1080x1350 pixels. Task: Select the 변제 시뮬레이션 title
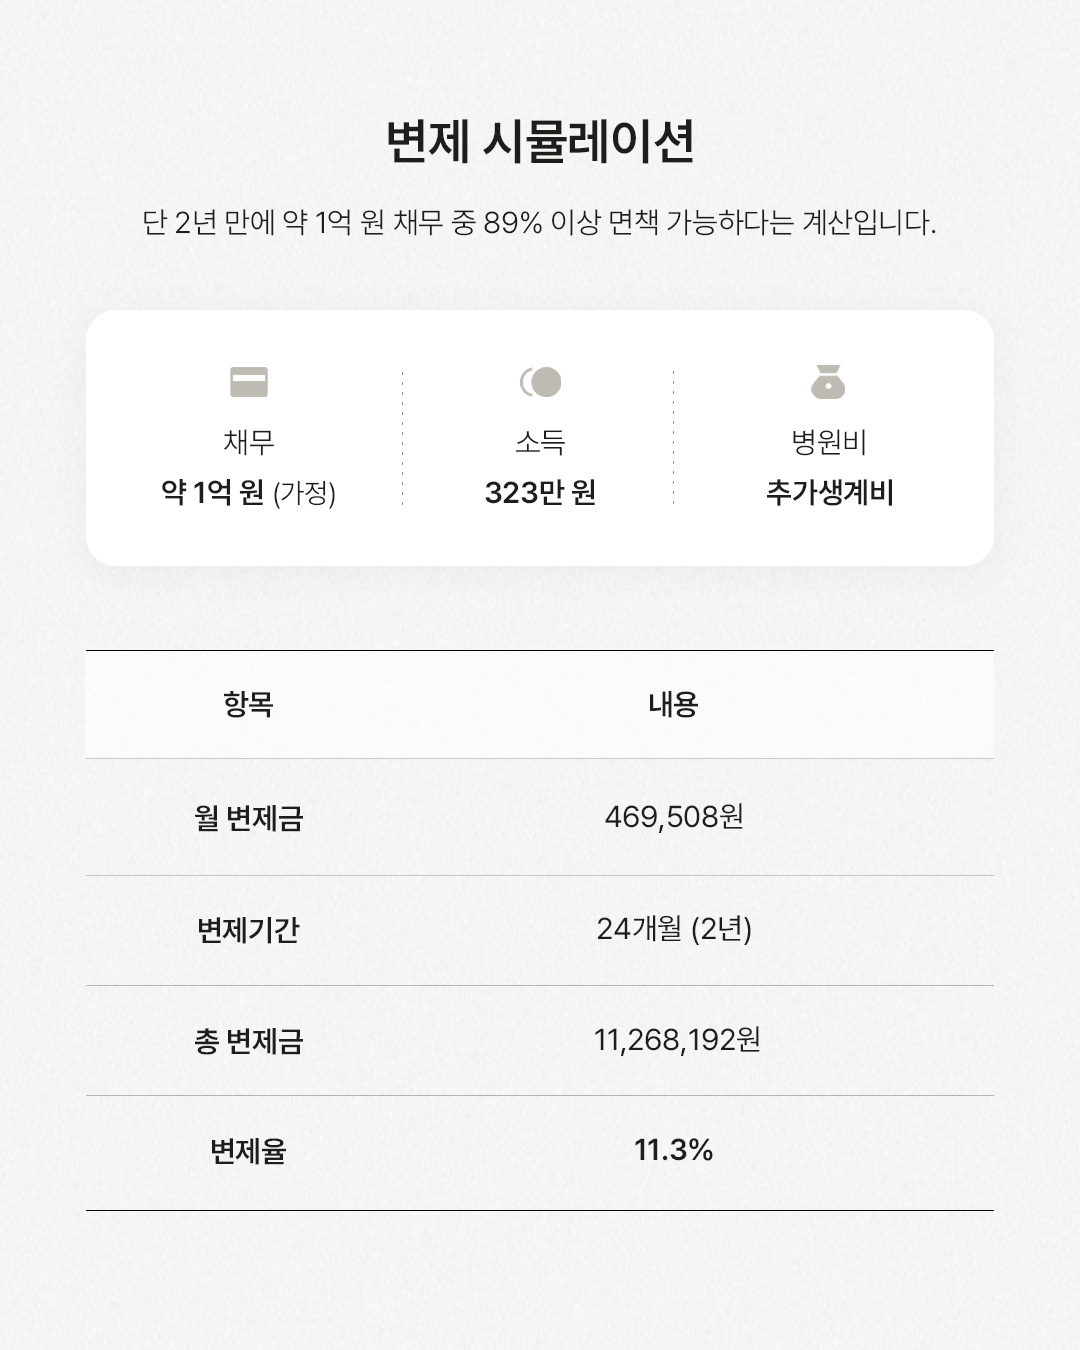[x=540, y=142]
